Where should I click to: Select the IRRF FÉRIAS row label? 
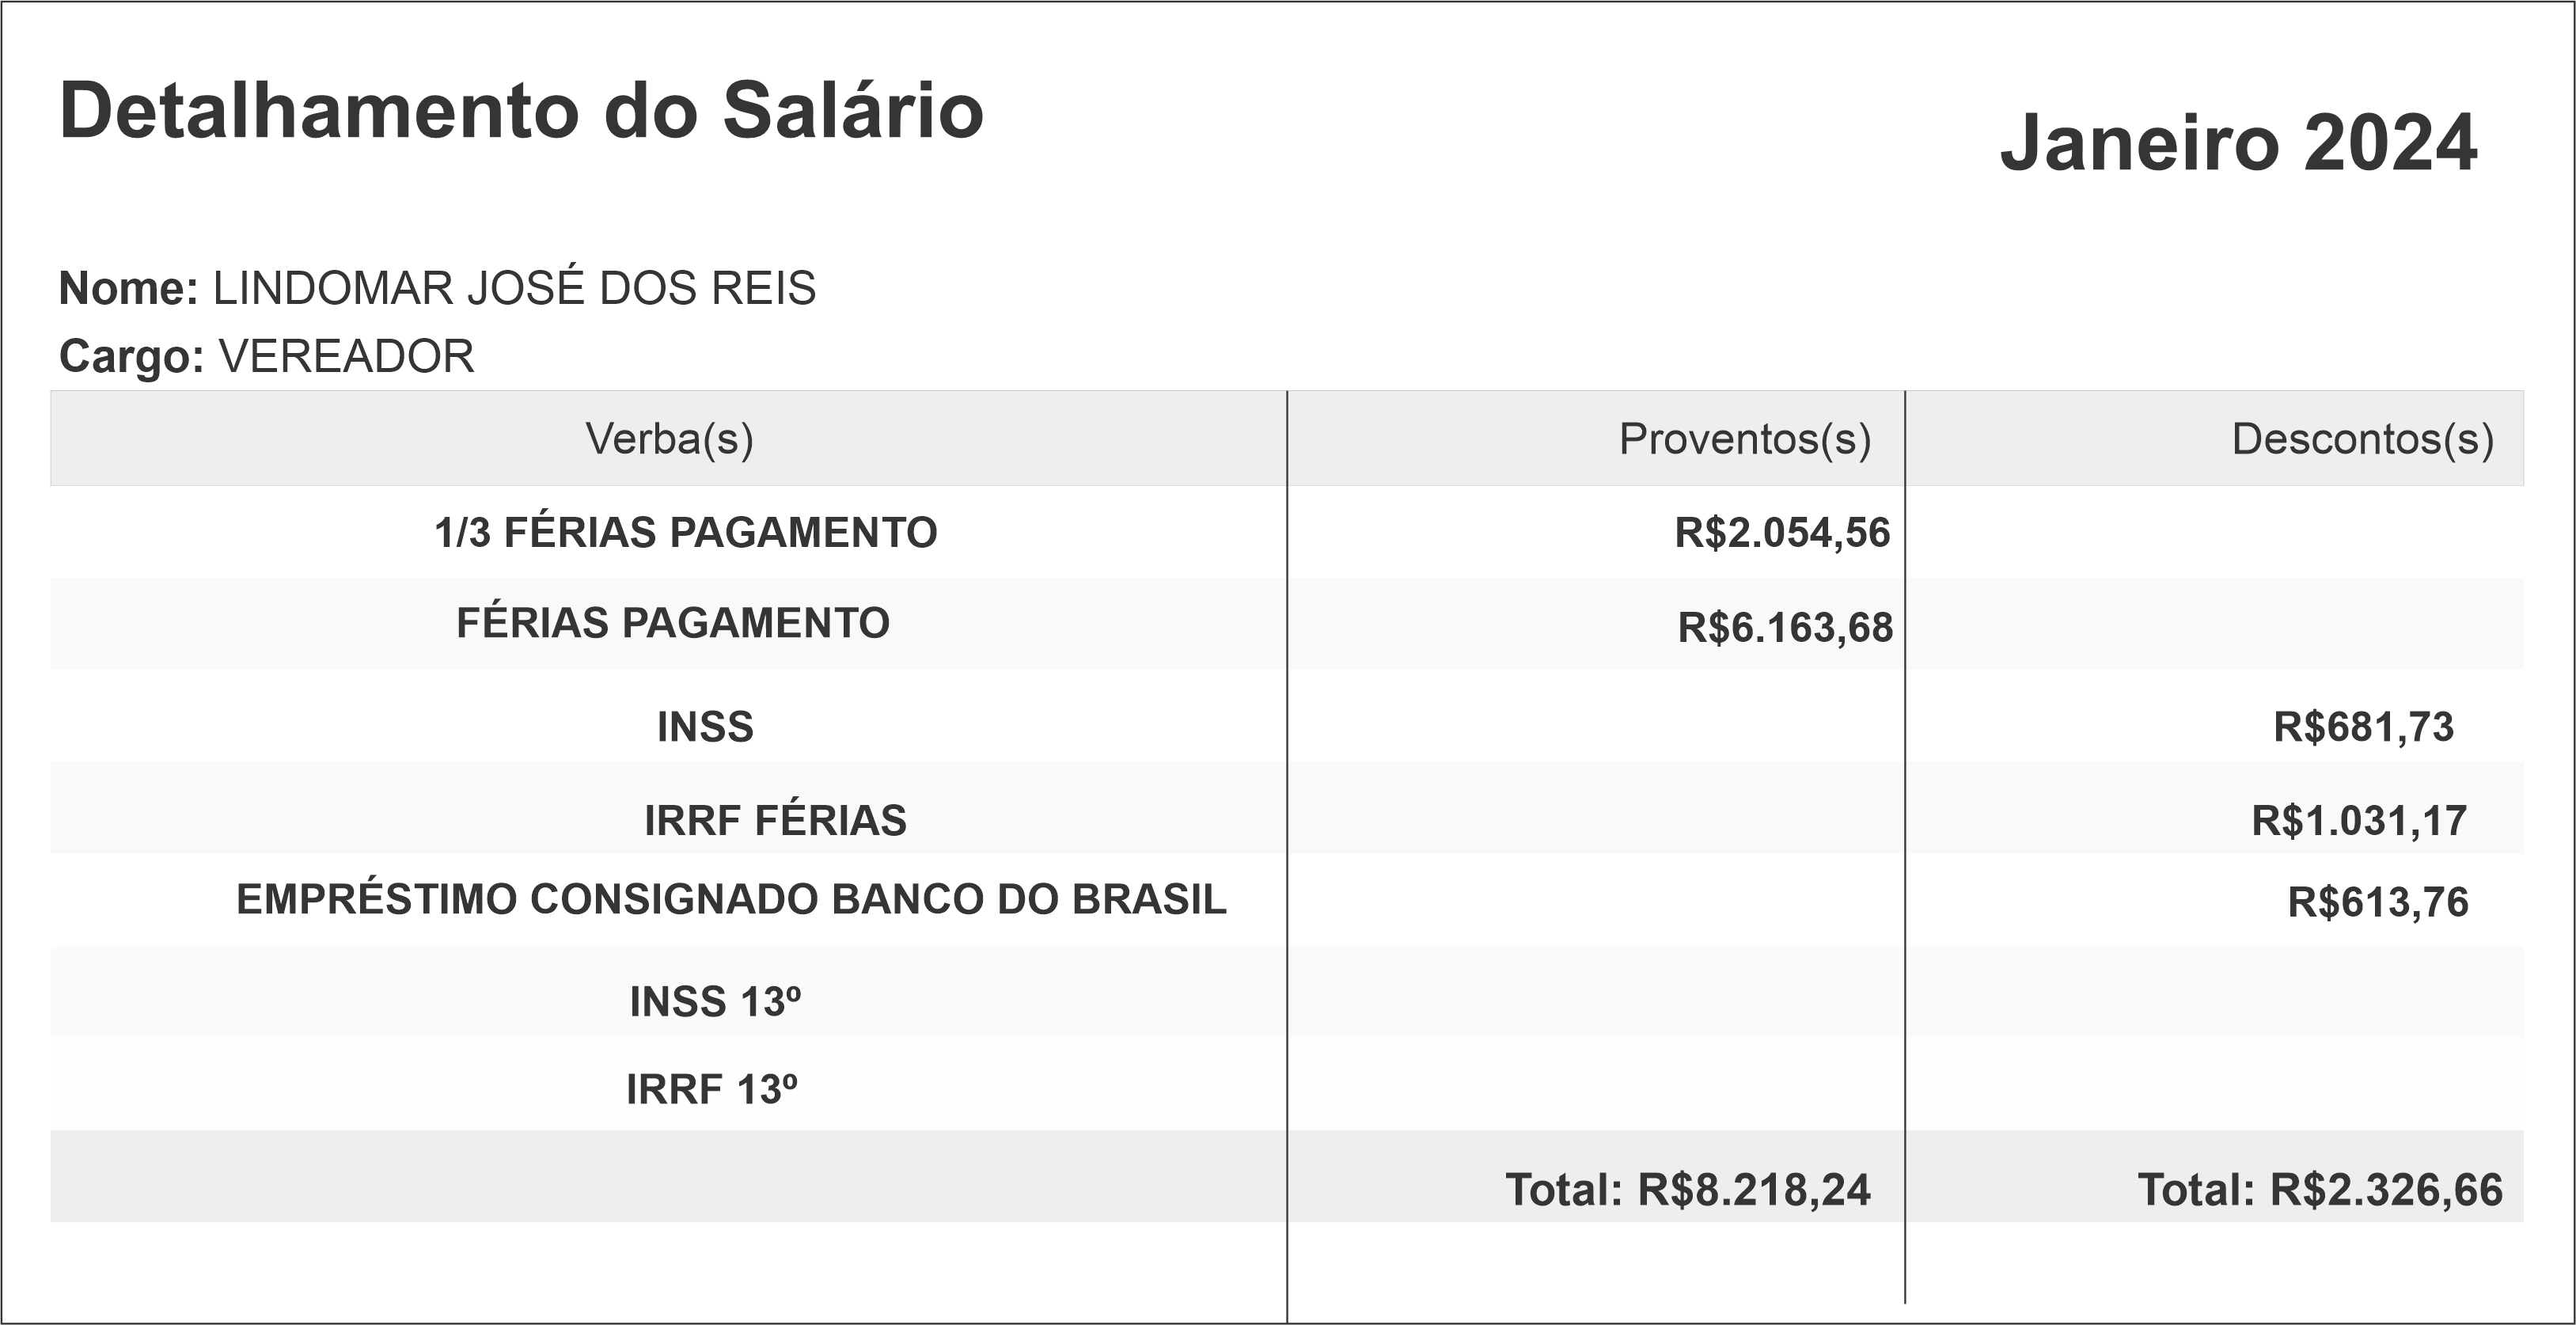click(x=775, y=821)
